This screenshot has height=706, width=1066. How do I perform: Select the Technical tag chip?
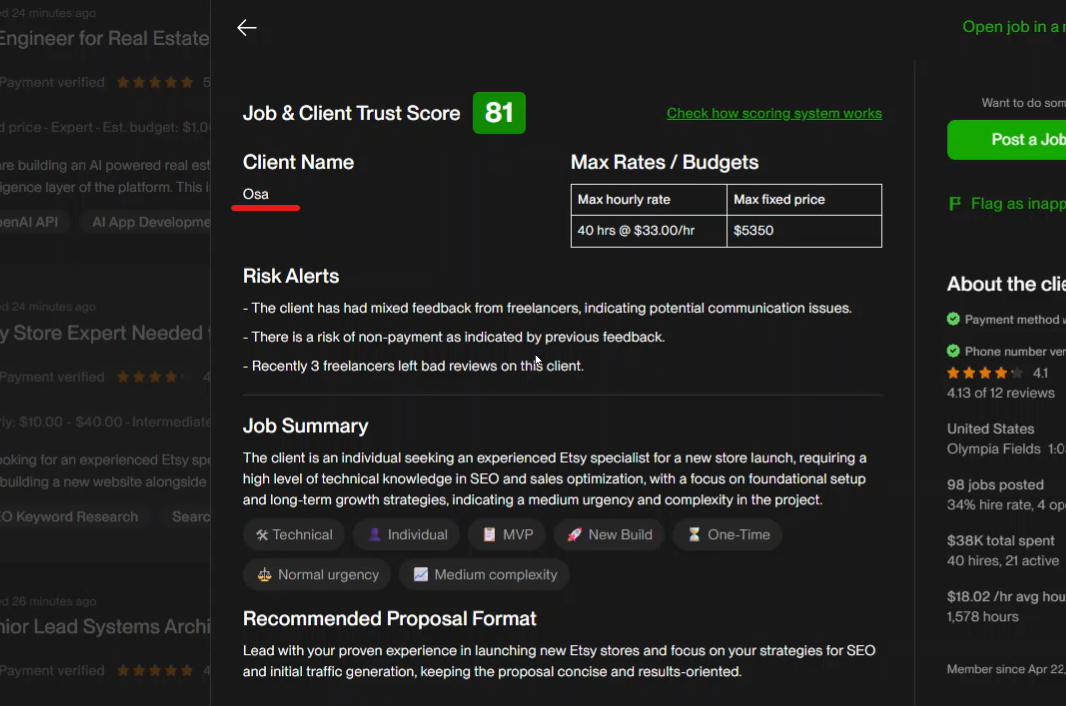click(294, 535)
